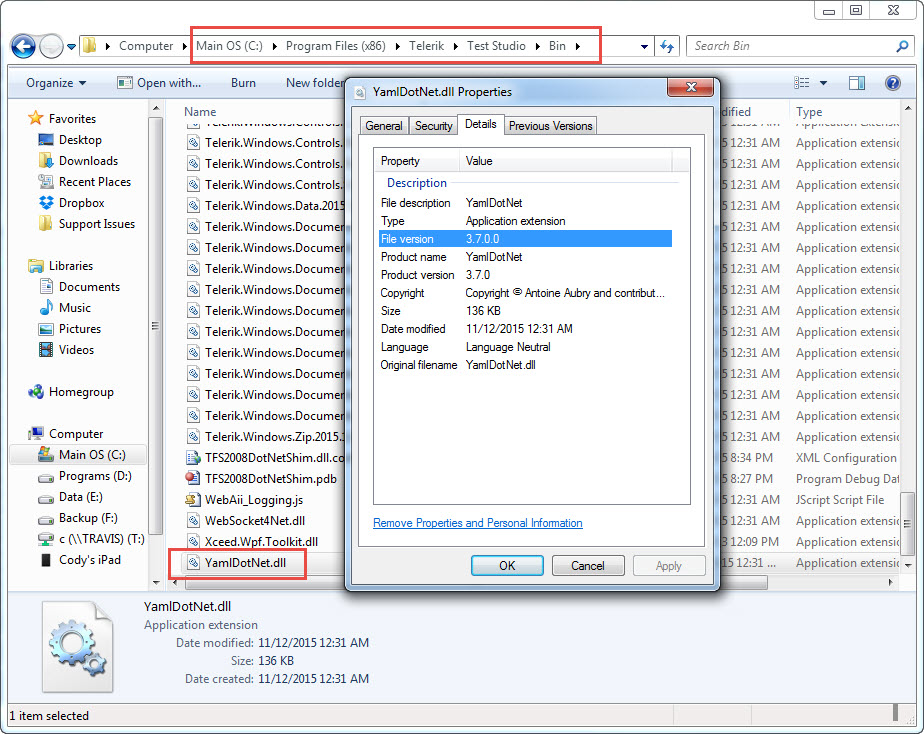Select Cody's iPad device
Screen dimensions: 924x734
click(90, 560)
